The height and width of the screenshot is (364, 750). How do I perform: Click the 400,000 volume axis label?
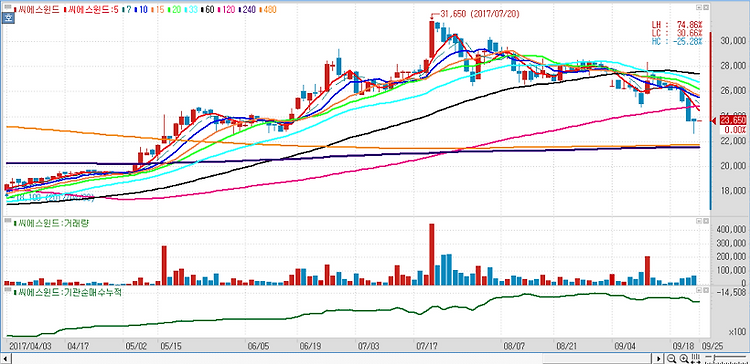[x=731, y=230]
